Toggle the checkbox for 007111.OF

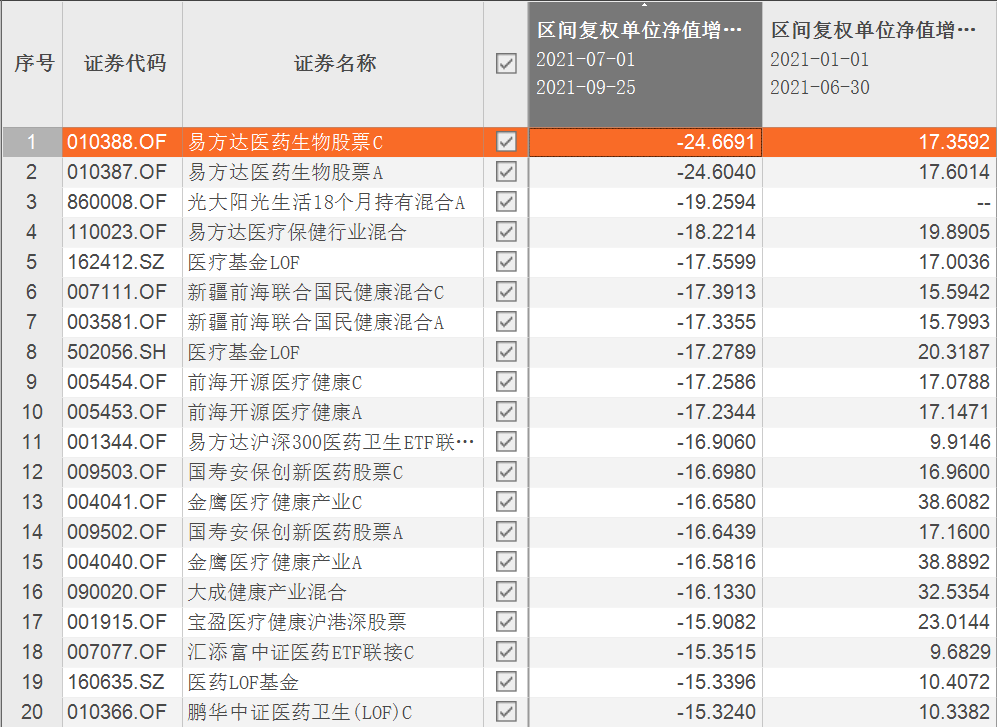coord(506,291)
